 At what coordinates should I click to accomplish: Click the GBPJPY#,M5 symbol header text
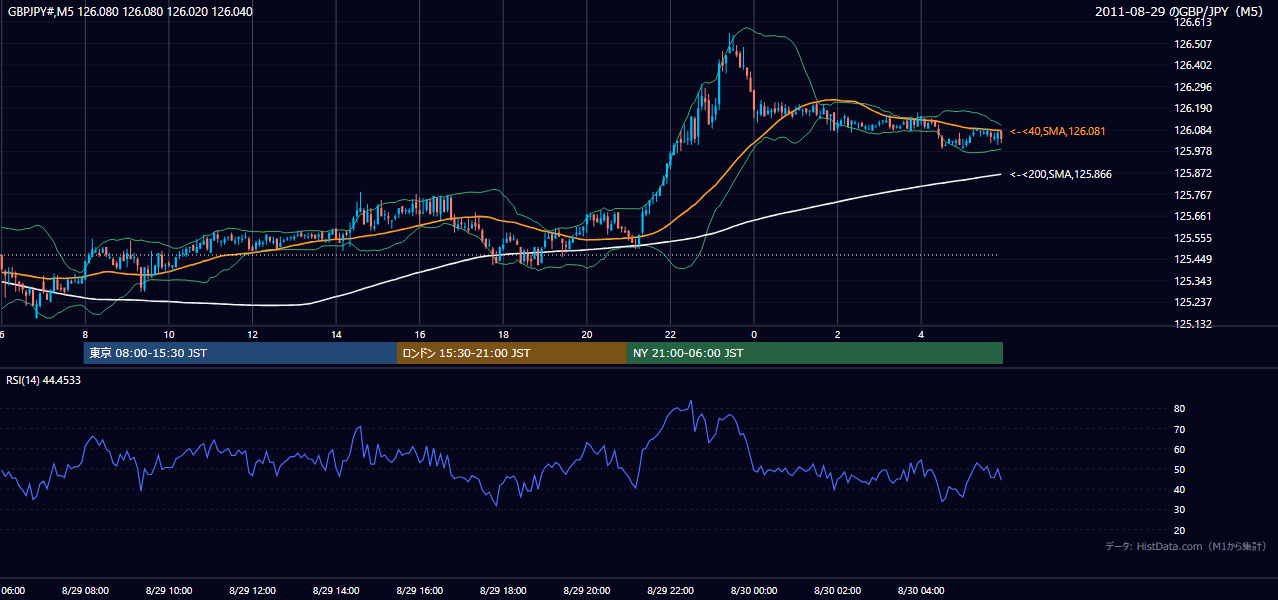point(130,11)
